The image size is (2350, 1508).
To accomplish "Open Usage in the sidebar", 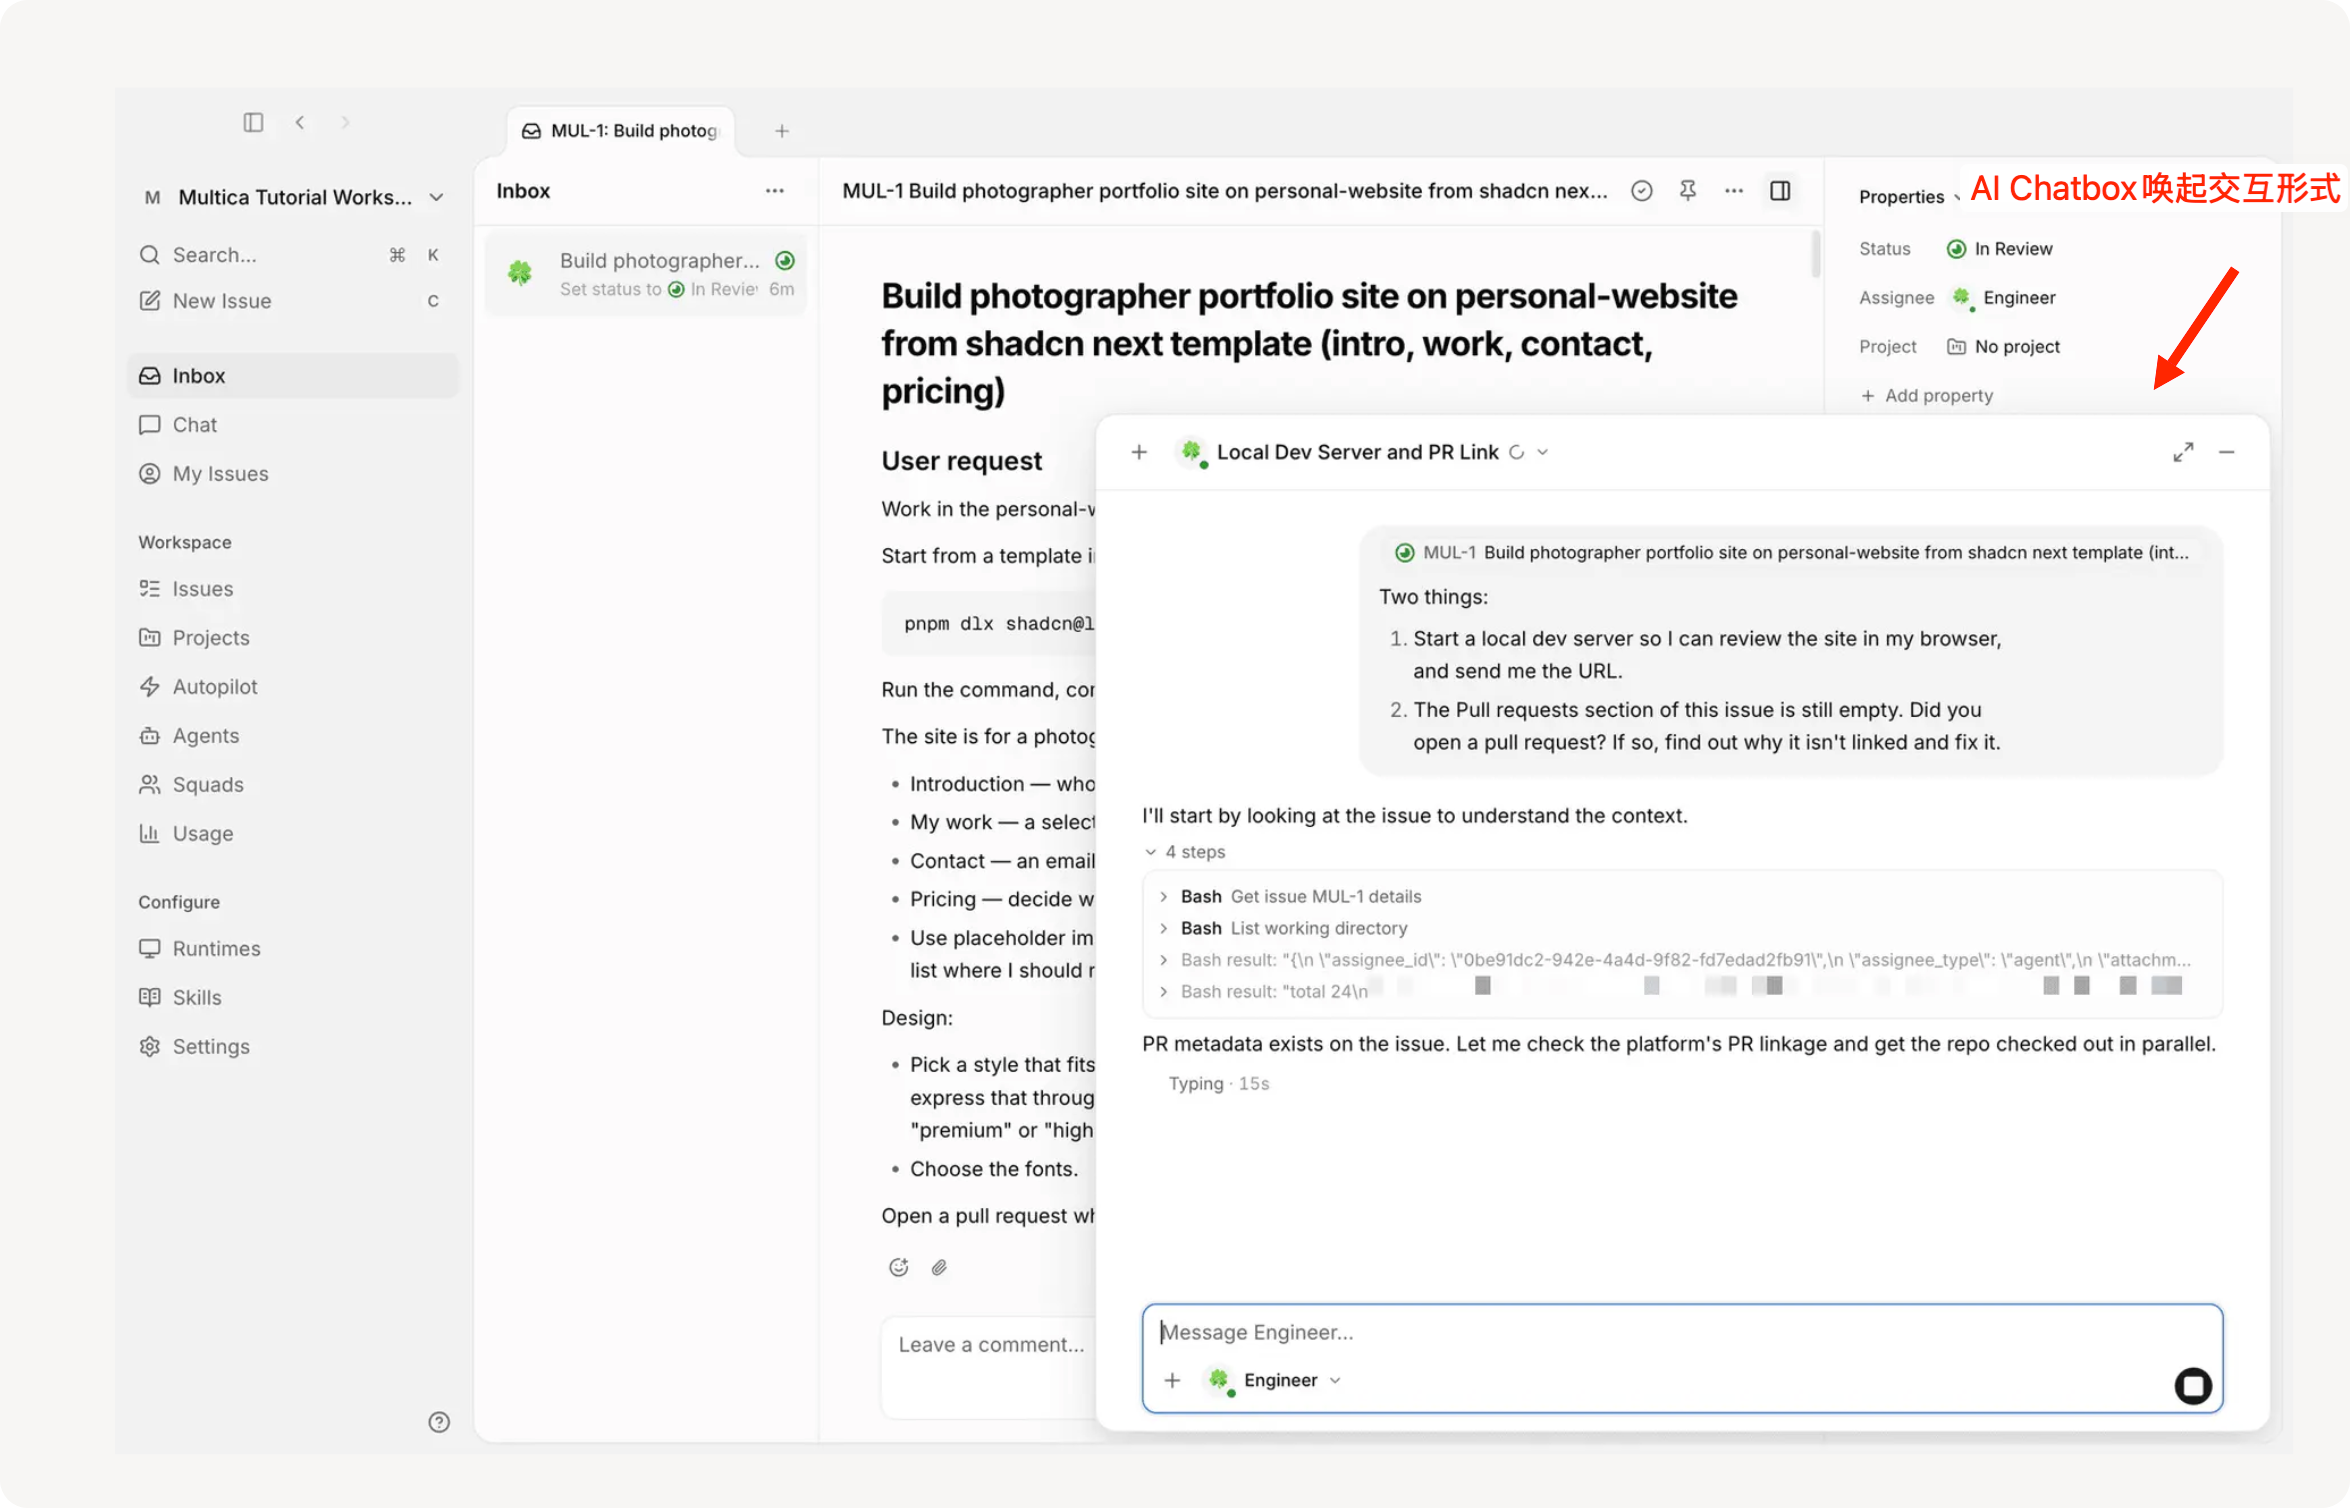I will point(292,834).
